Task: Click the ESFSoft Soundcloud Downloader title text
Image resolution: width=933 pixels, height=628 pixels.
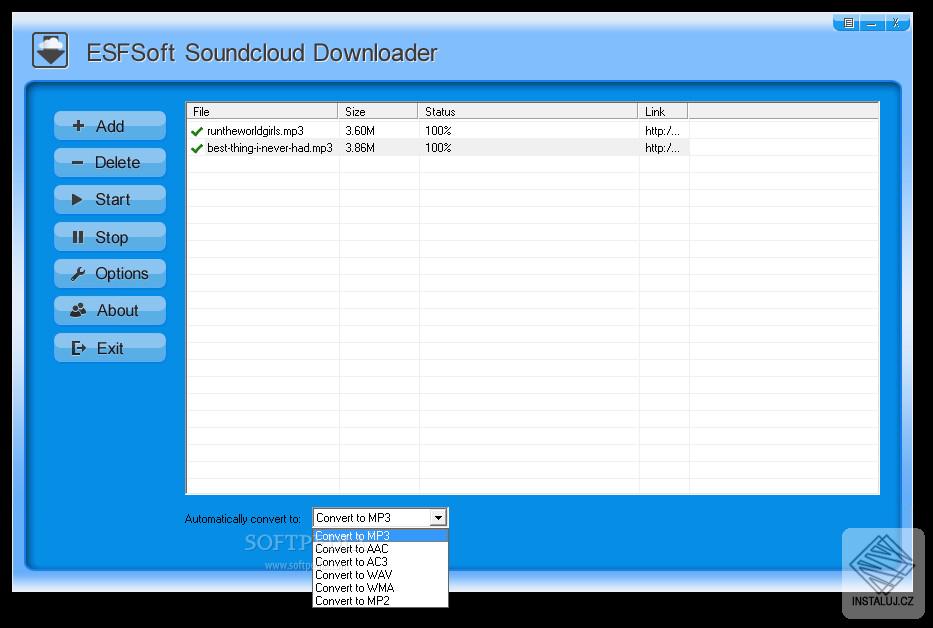Action: pyautogui.click(x=262, y=53)
